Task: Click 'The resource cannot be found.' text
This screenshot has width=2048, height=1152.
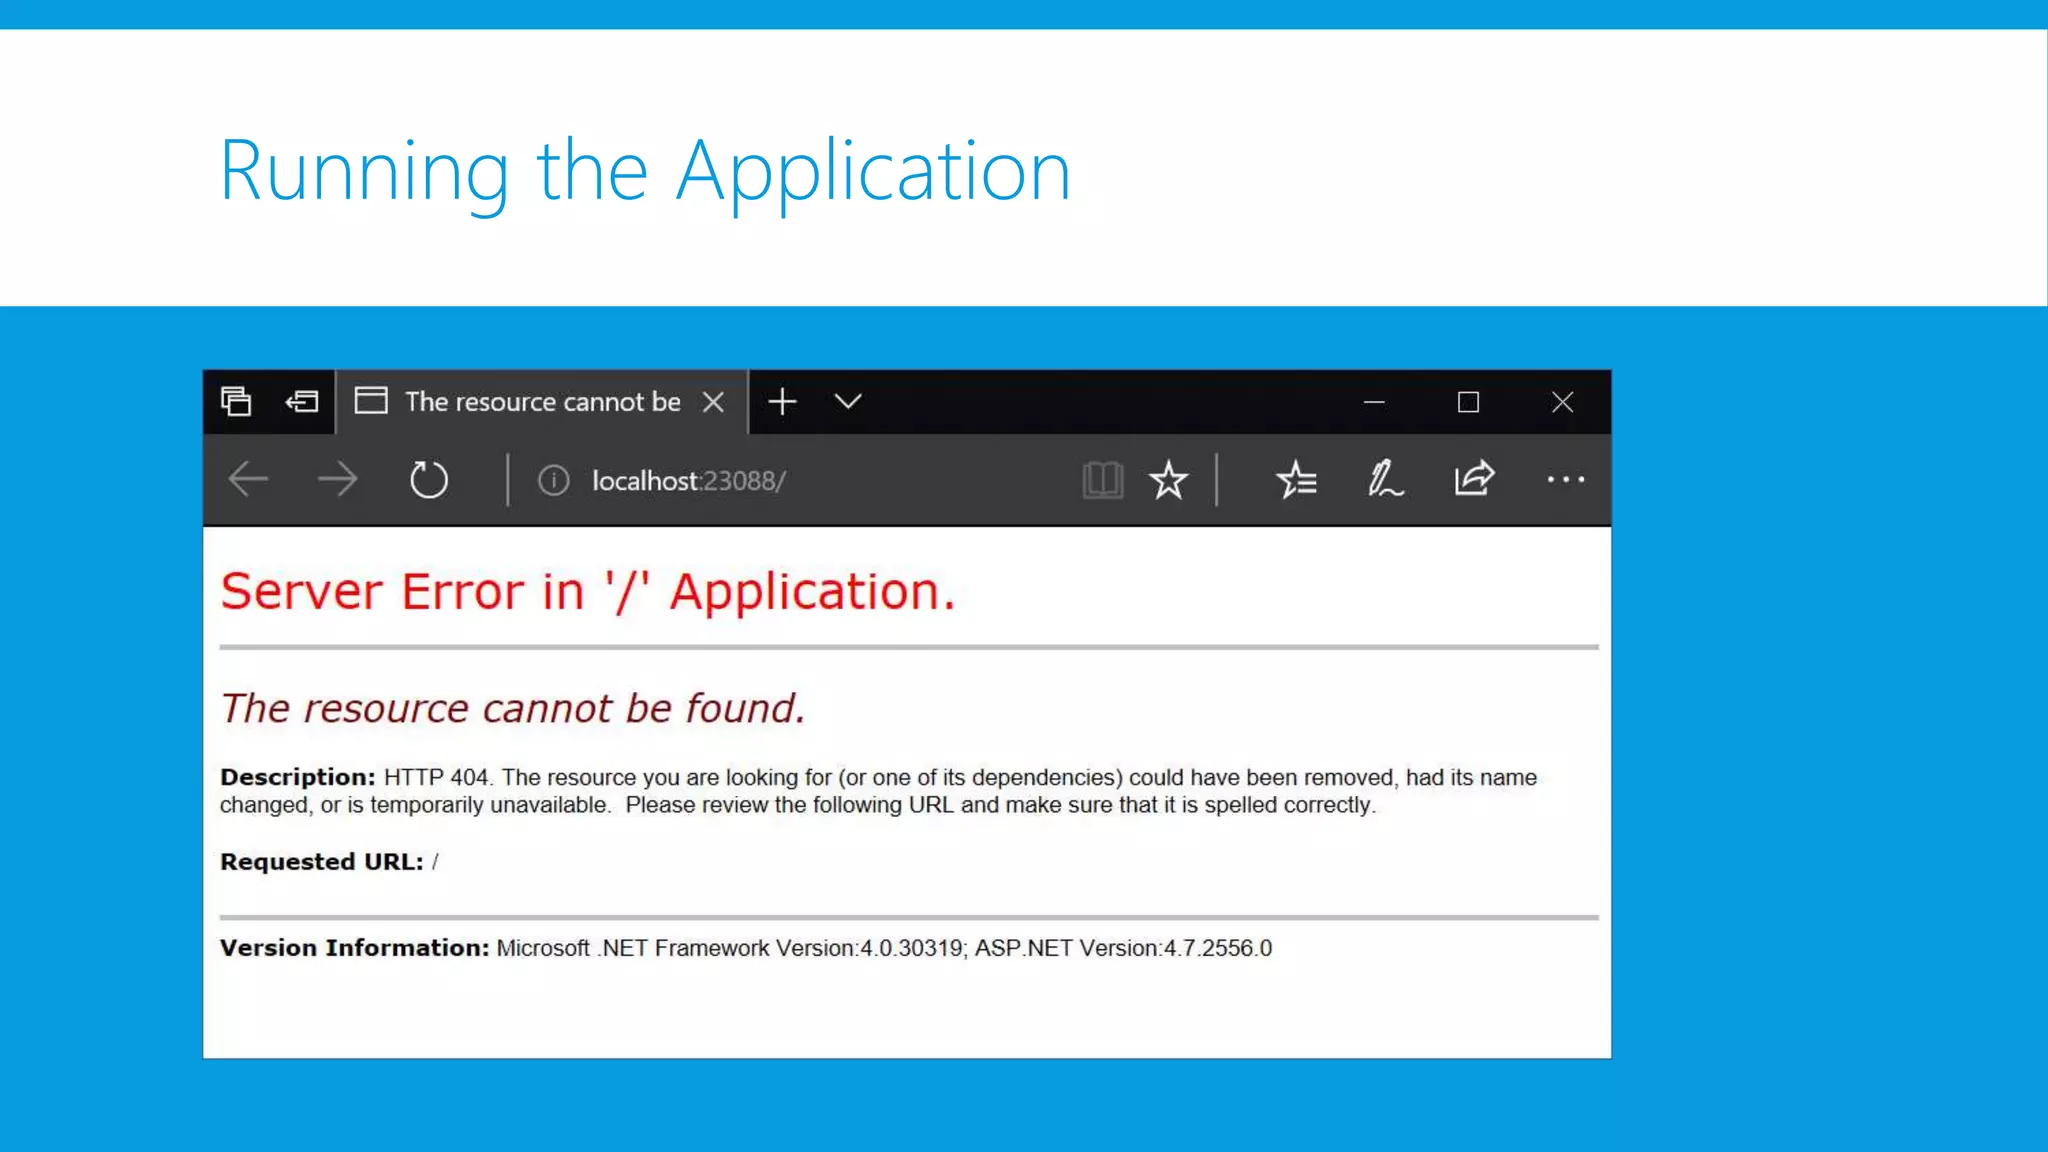Action: point(512,708)
